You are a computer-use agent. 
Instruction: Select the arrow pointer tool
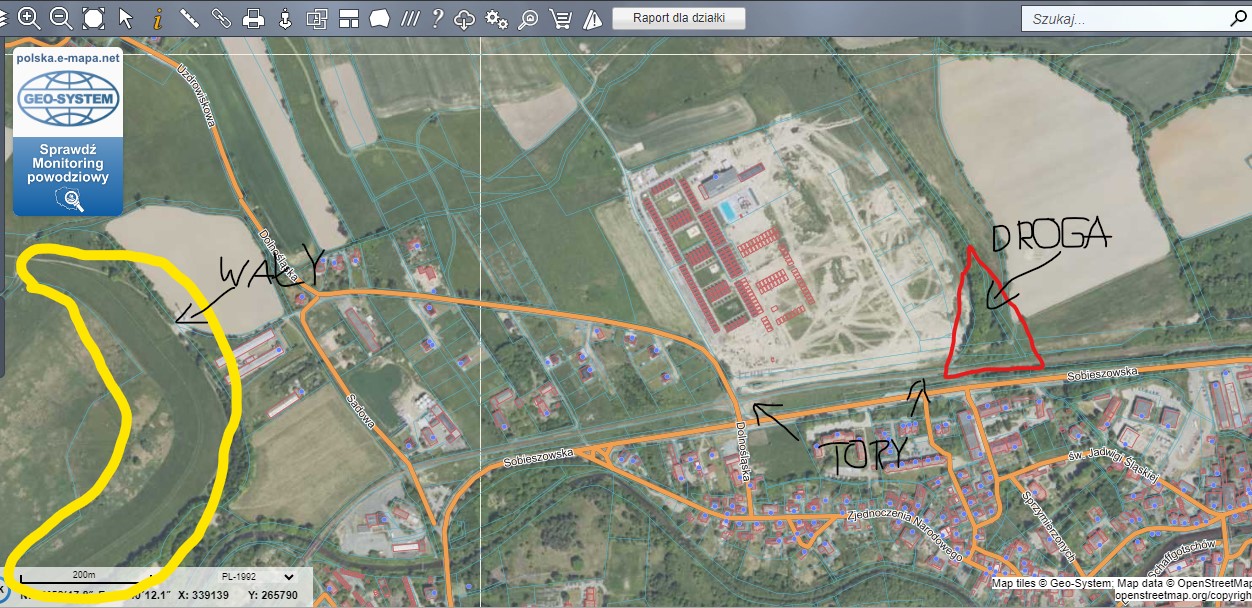click(125, 18)
